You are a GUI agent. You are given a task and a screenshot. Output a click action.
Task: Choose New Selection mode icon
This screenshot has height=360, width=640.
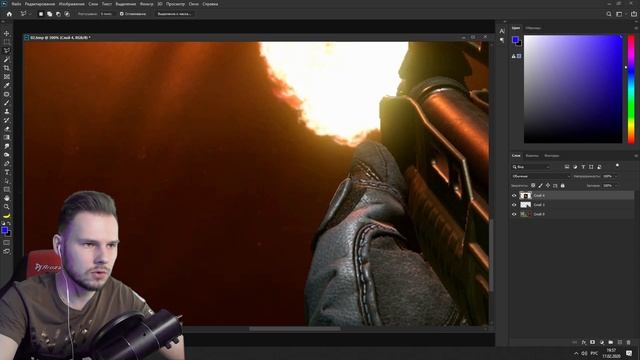[x=41, y=14]
